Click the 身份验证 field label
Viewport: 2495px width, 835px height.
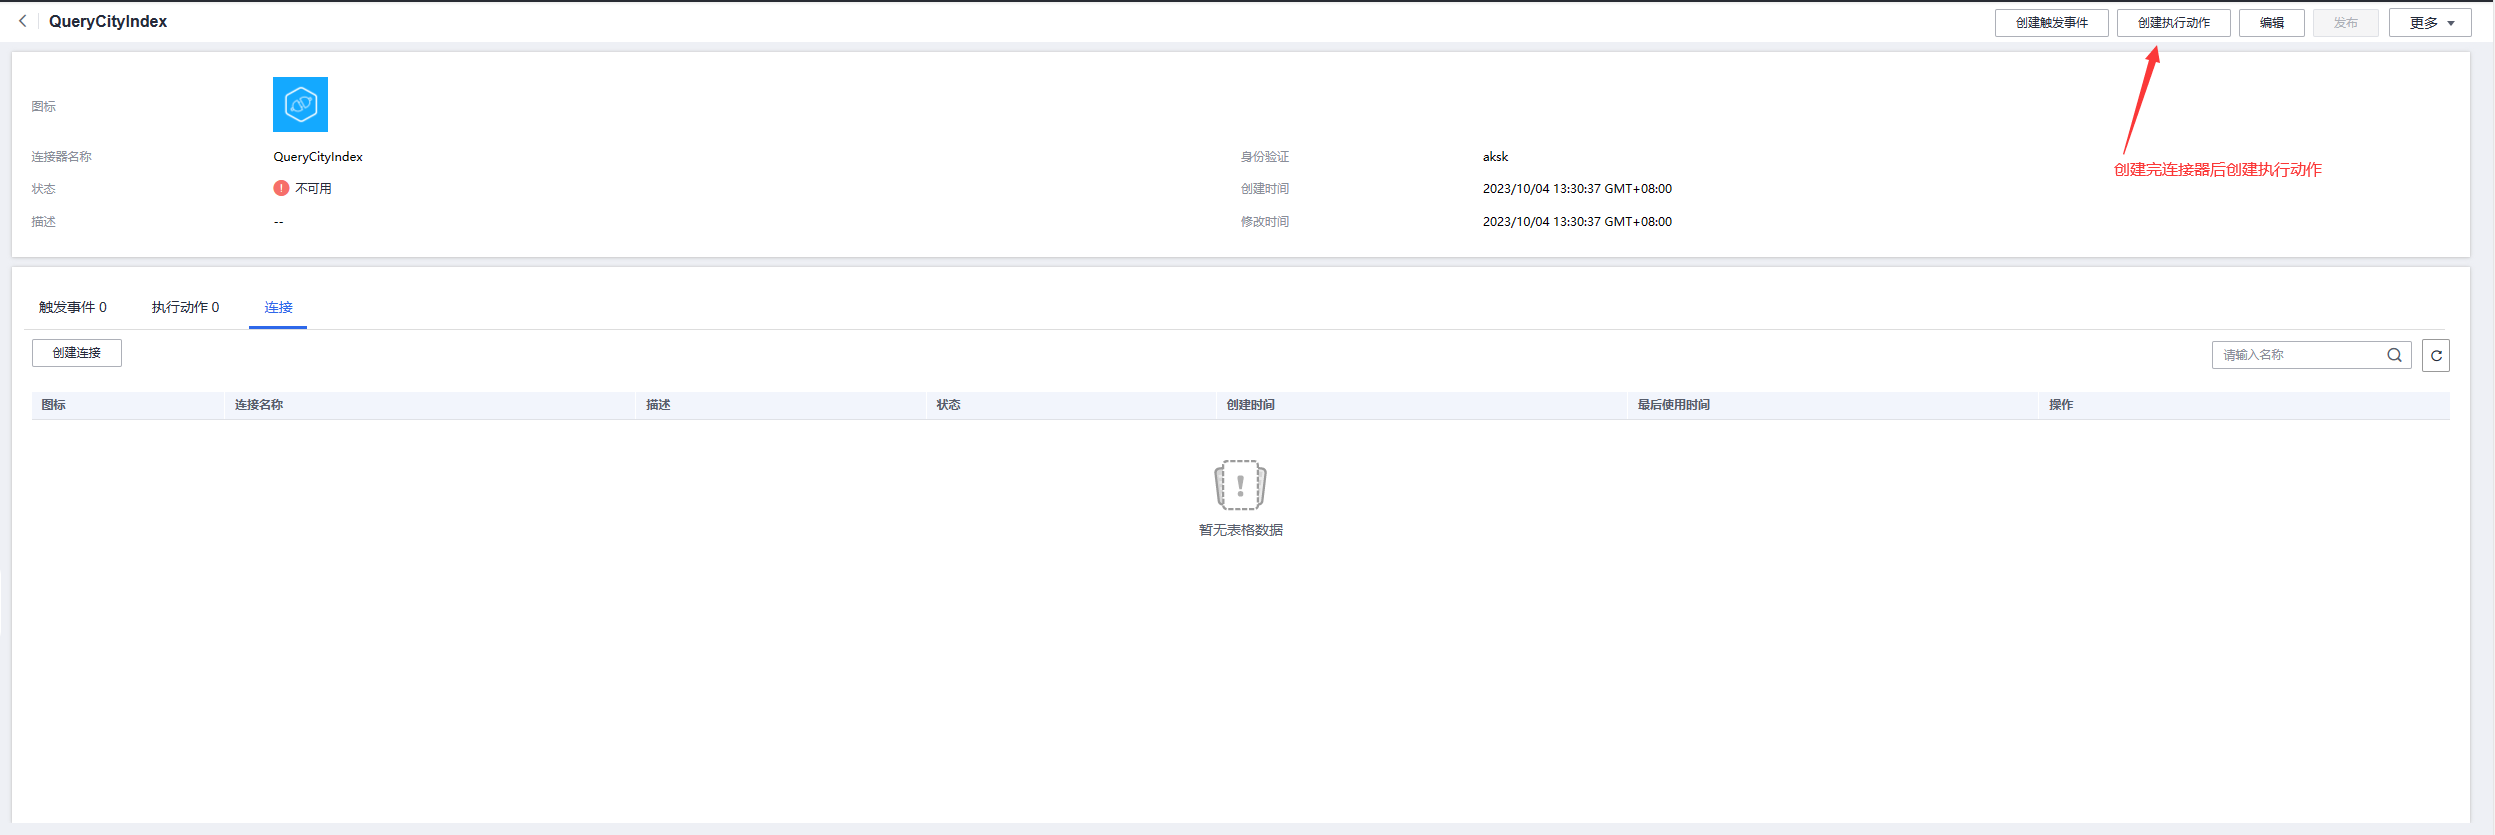click(1265, 157)
